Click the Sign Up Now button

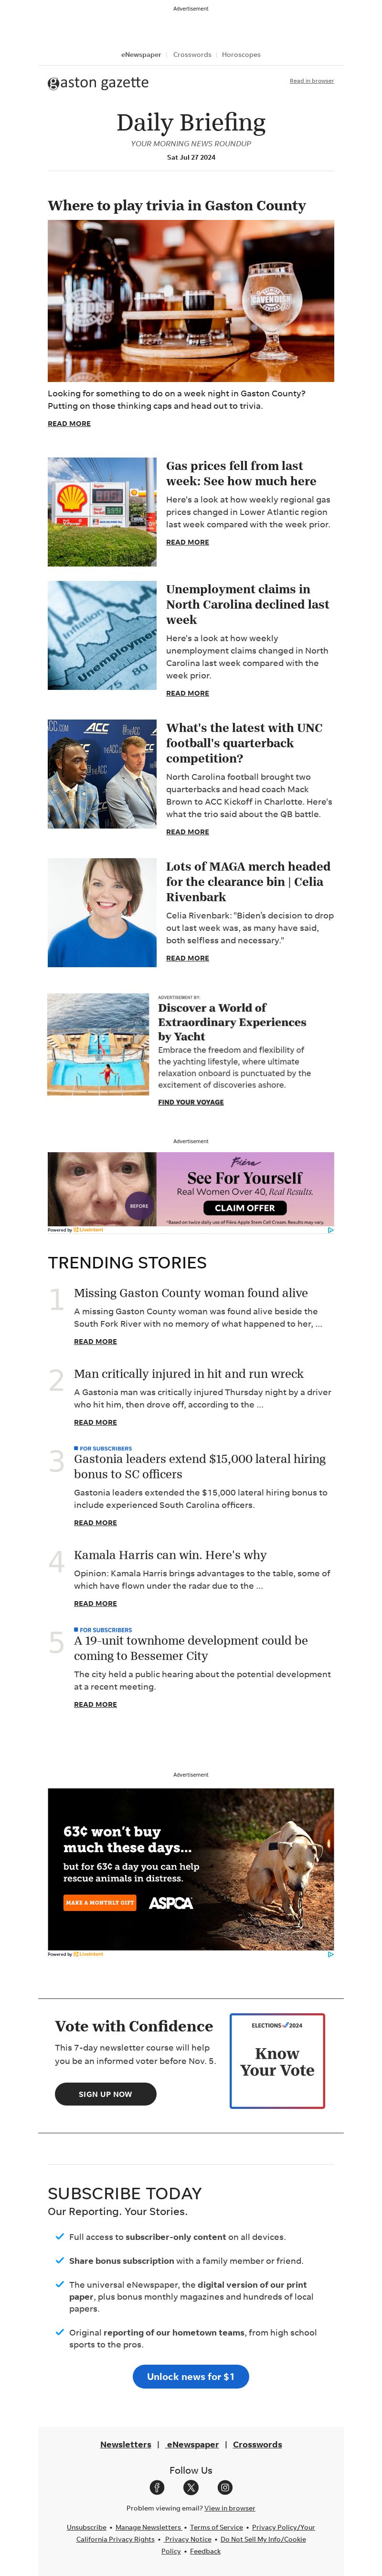tap(105, 2093)
